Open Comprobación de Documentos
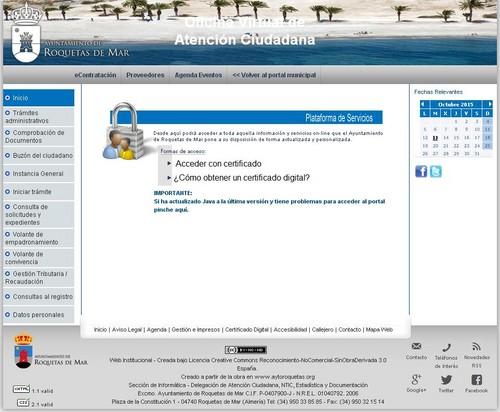The image size is (500, 412). click(x=39, y=136)
